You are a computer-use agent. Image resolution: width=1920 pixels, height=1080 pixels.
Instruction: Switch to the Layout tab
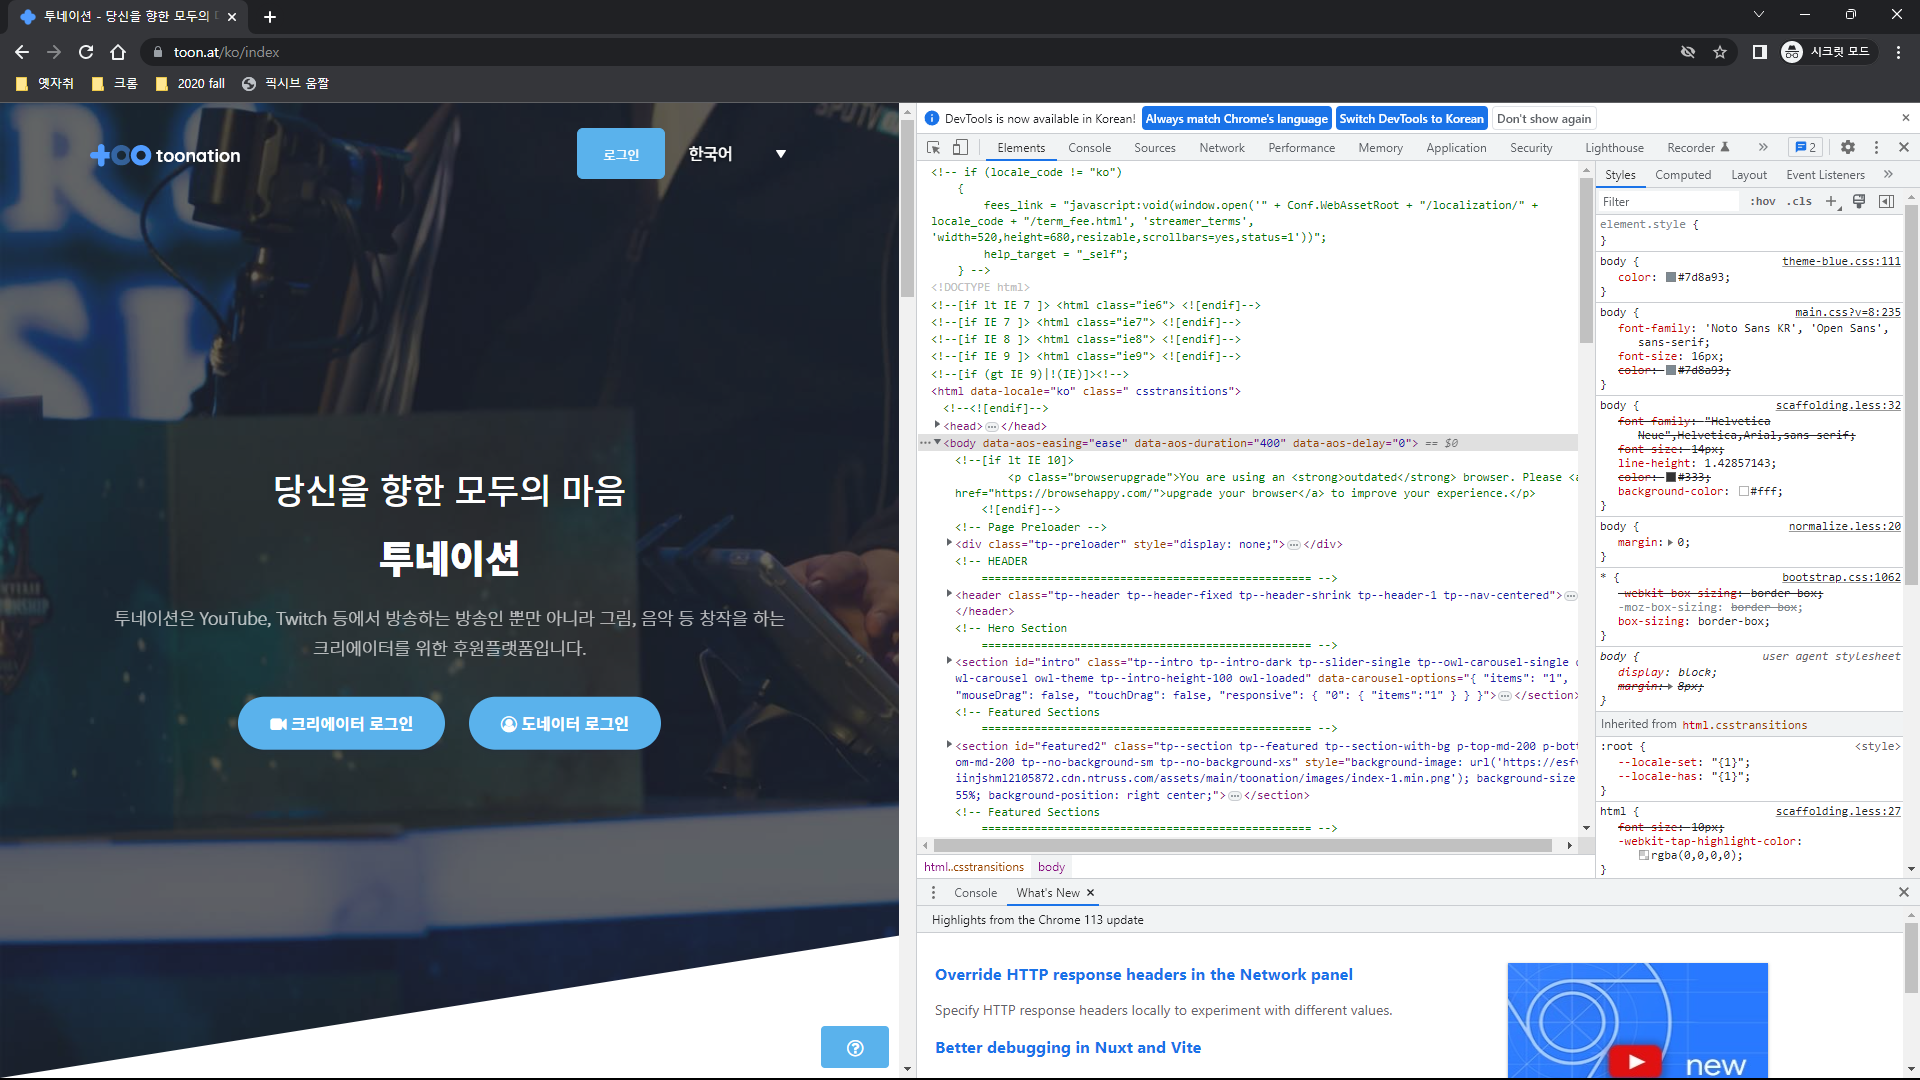click(1749, 175)
